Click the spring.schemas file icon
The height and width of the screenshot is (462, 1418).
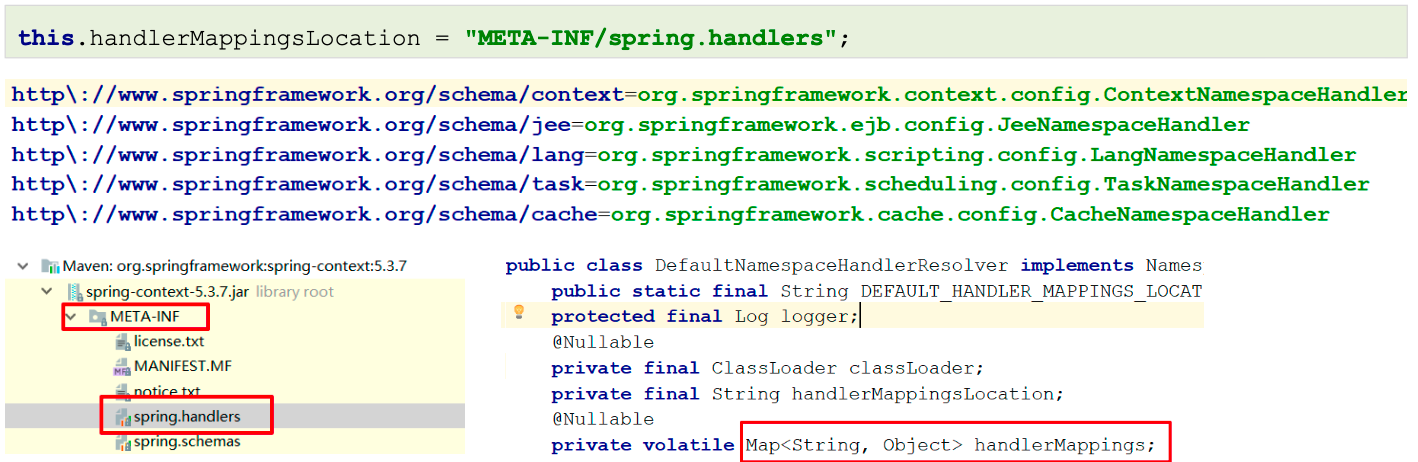[x=122, y=441]
